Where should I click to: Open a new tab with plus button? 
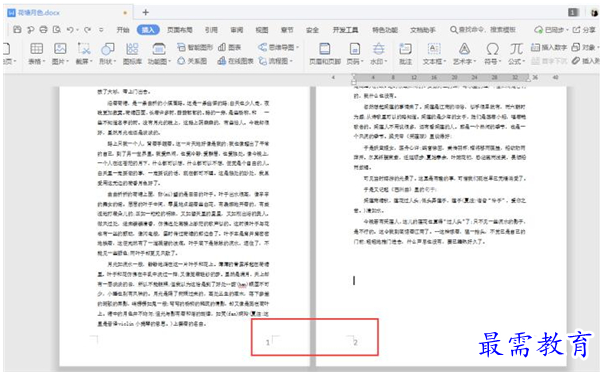click(x=145, y=12)
